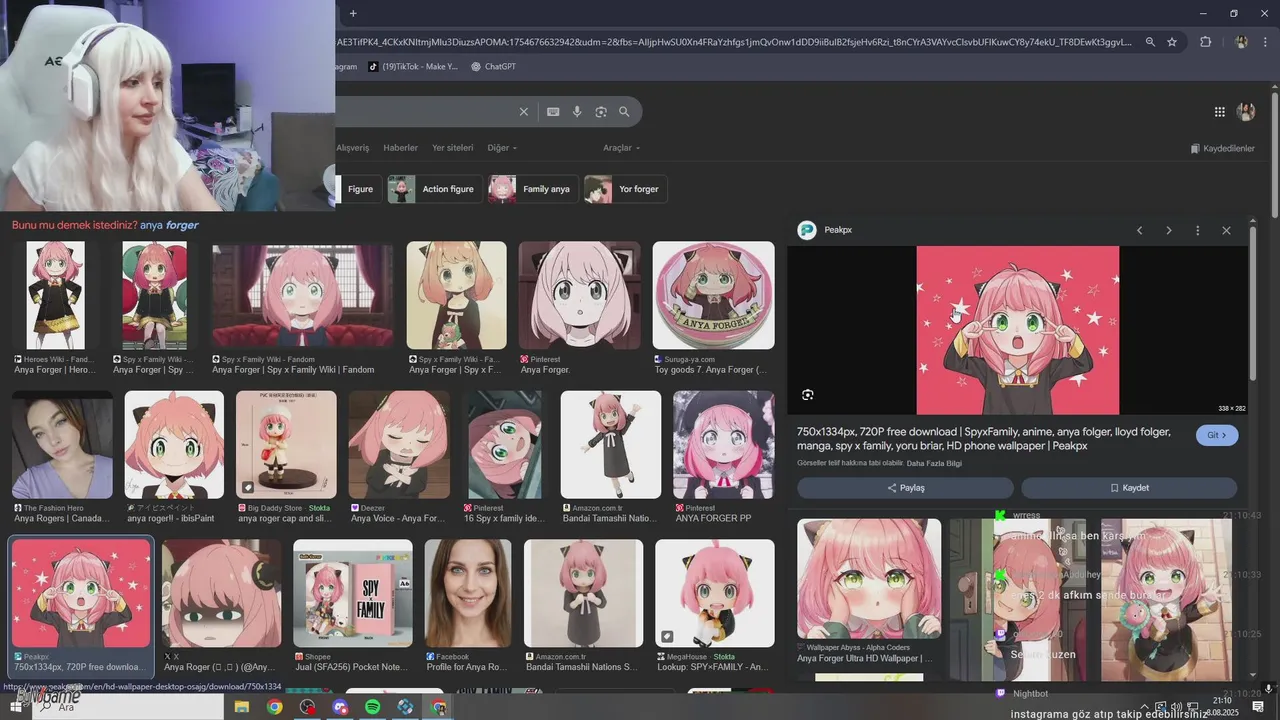This screenshot has width=1280, height=720.
Task: Select the Family anya filter chip
Action: pos(532,189)
